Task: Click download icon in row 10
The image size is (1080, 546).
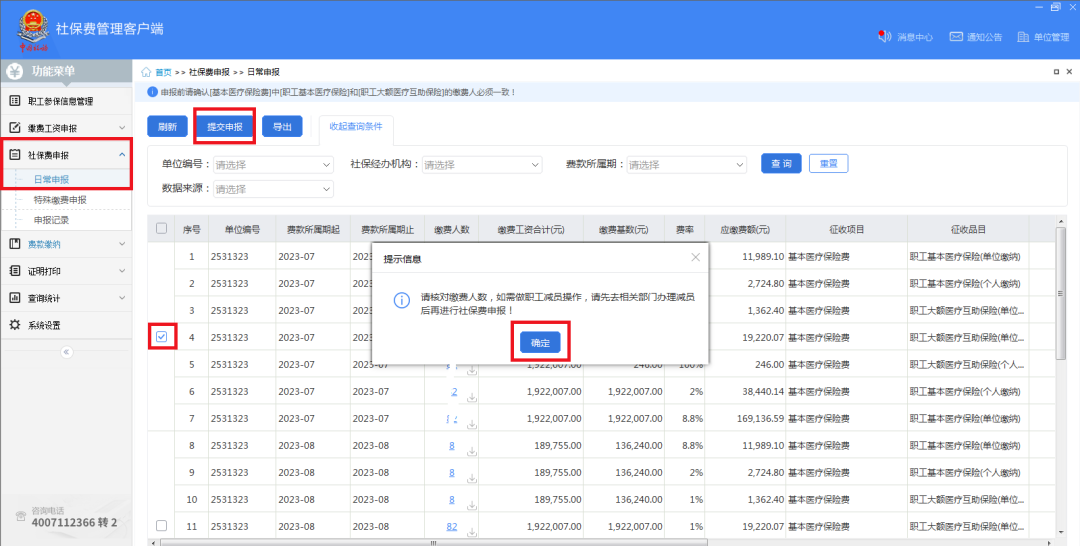Action: [472, 505]
